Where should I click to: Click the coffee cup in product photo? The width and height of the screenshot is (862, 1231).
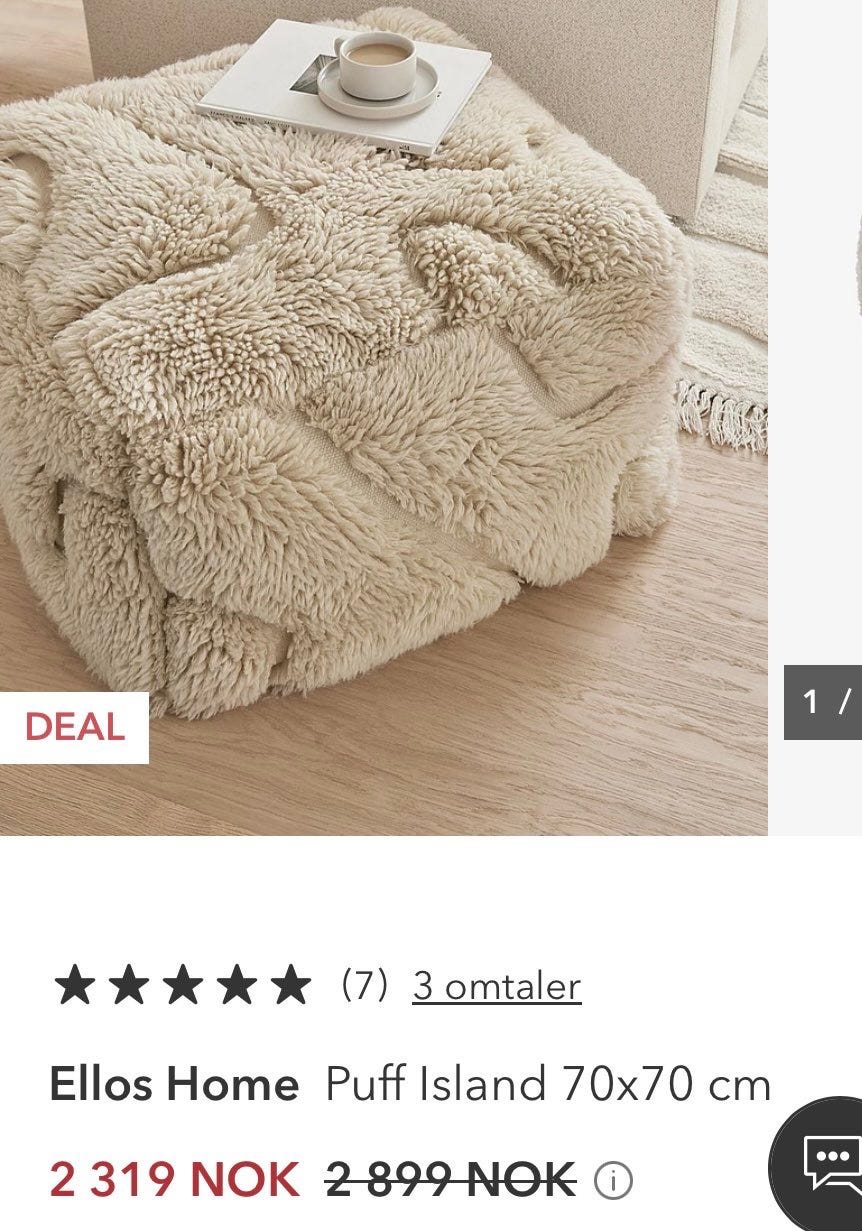[x=378, y=68]
